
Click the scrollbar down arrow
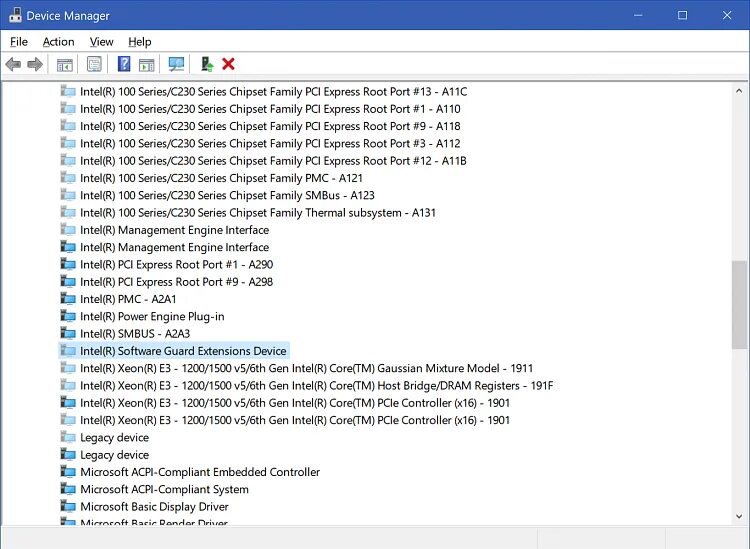tap(739, 516)
